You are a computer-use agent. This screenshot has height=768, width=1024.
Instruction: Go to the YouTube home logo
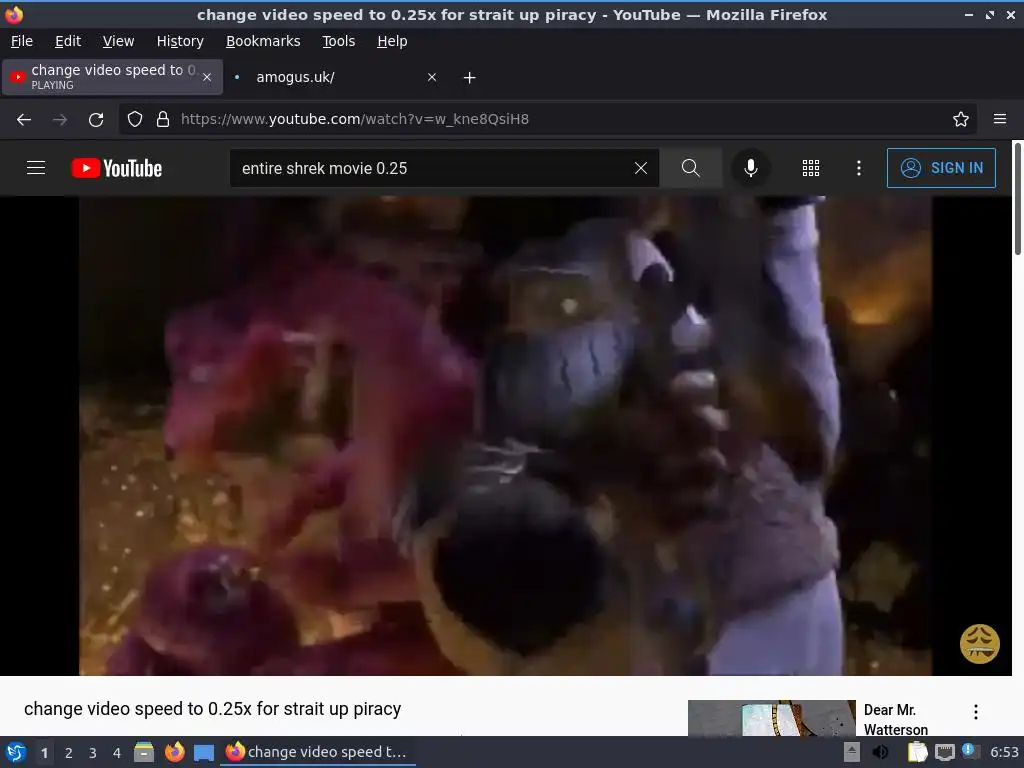pyautogui.click(x=117, y=168)
